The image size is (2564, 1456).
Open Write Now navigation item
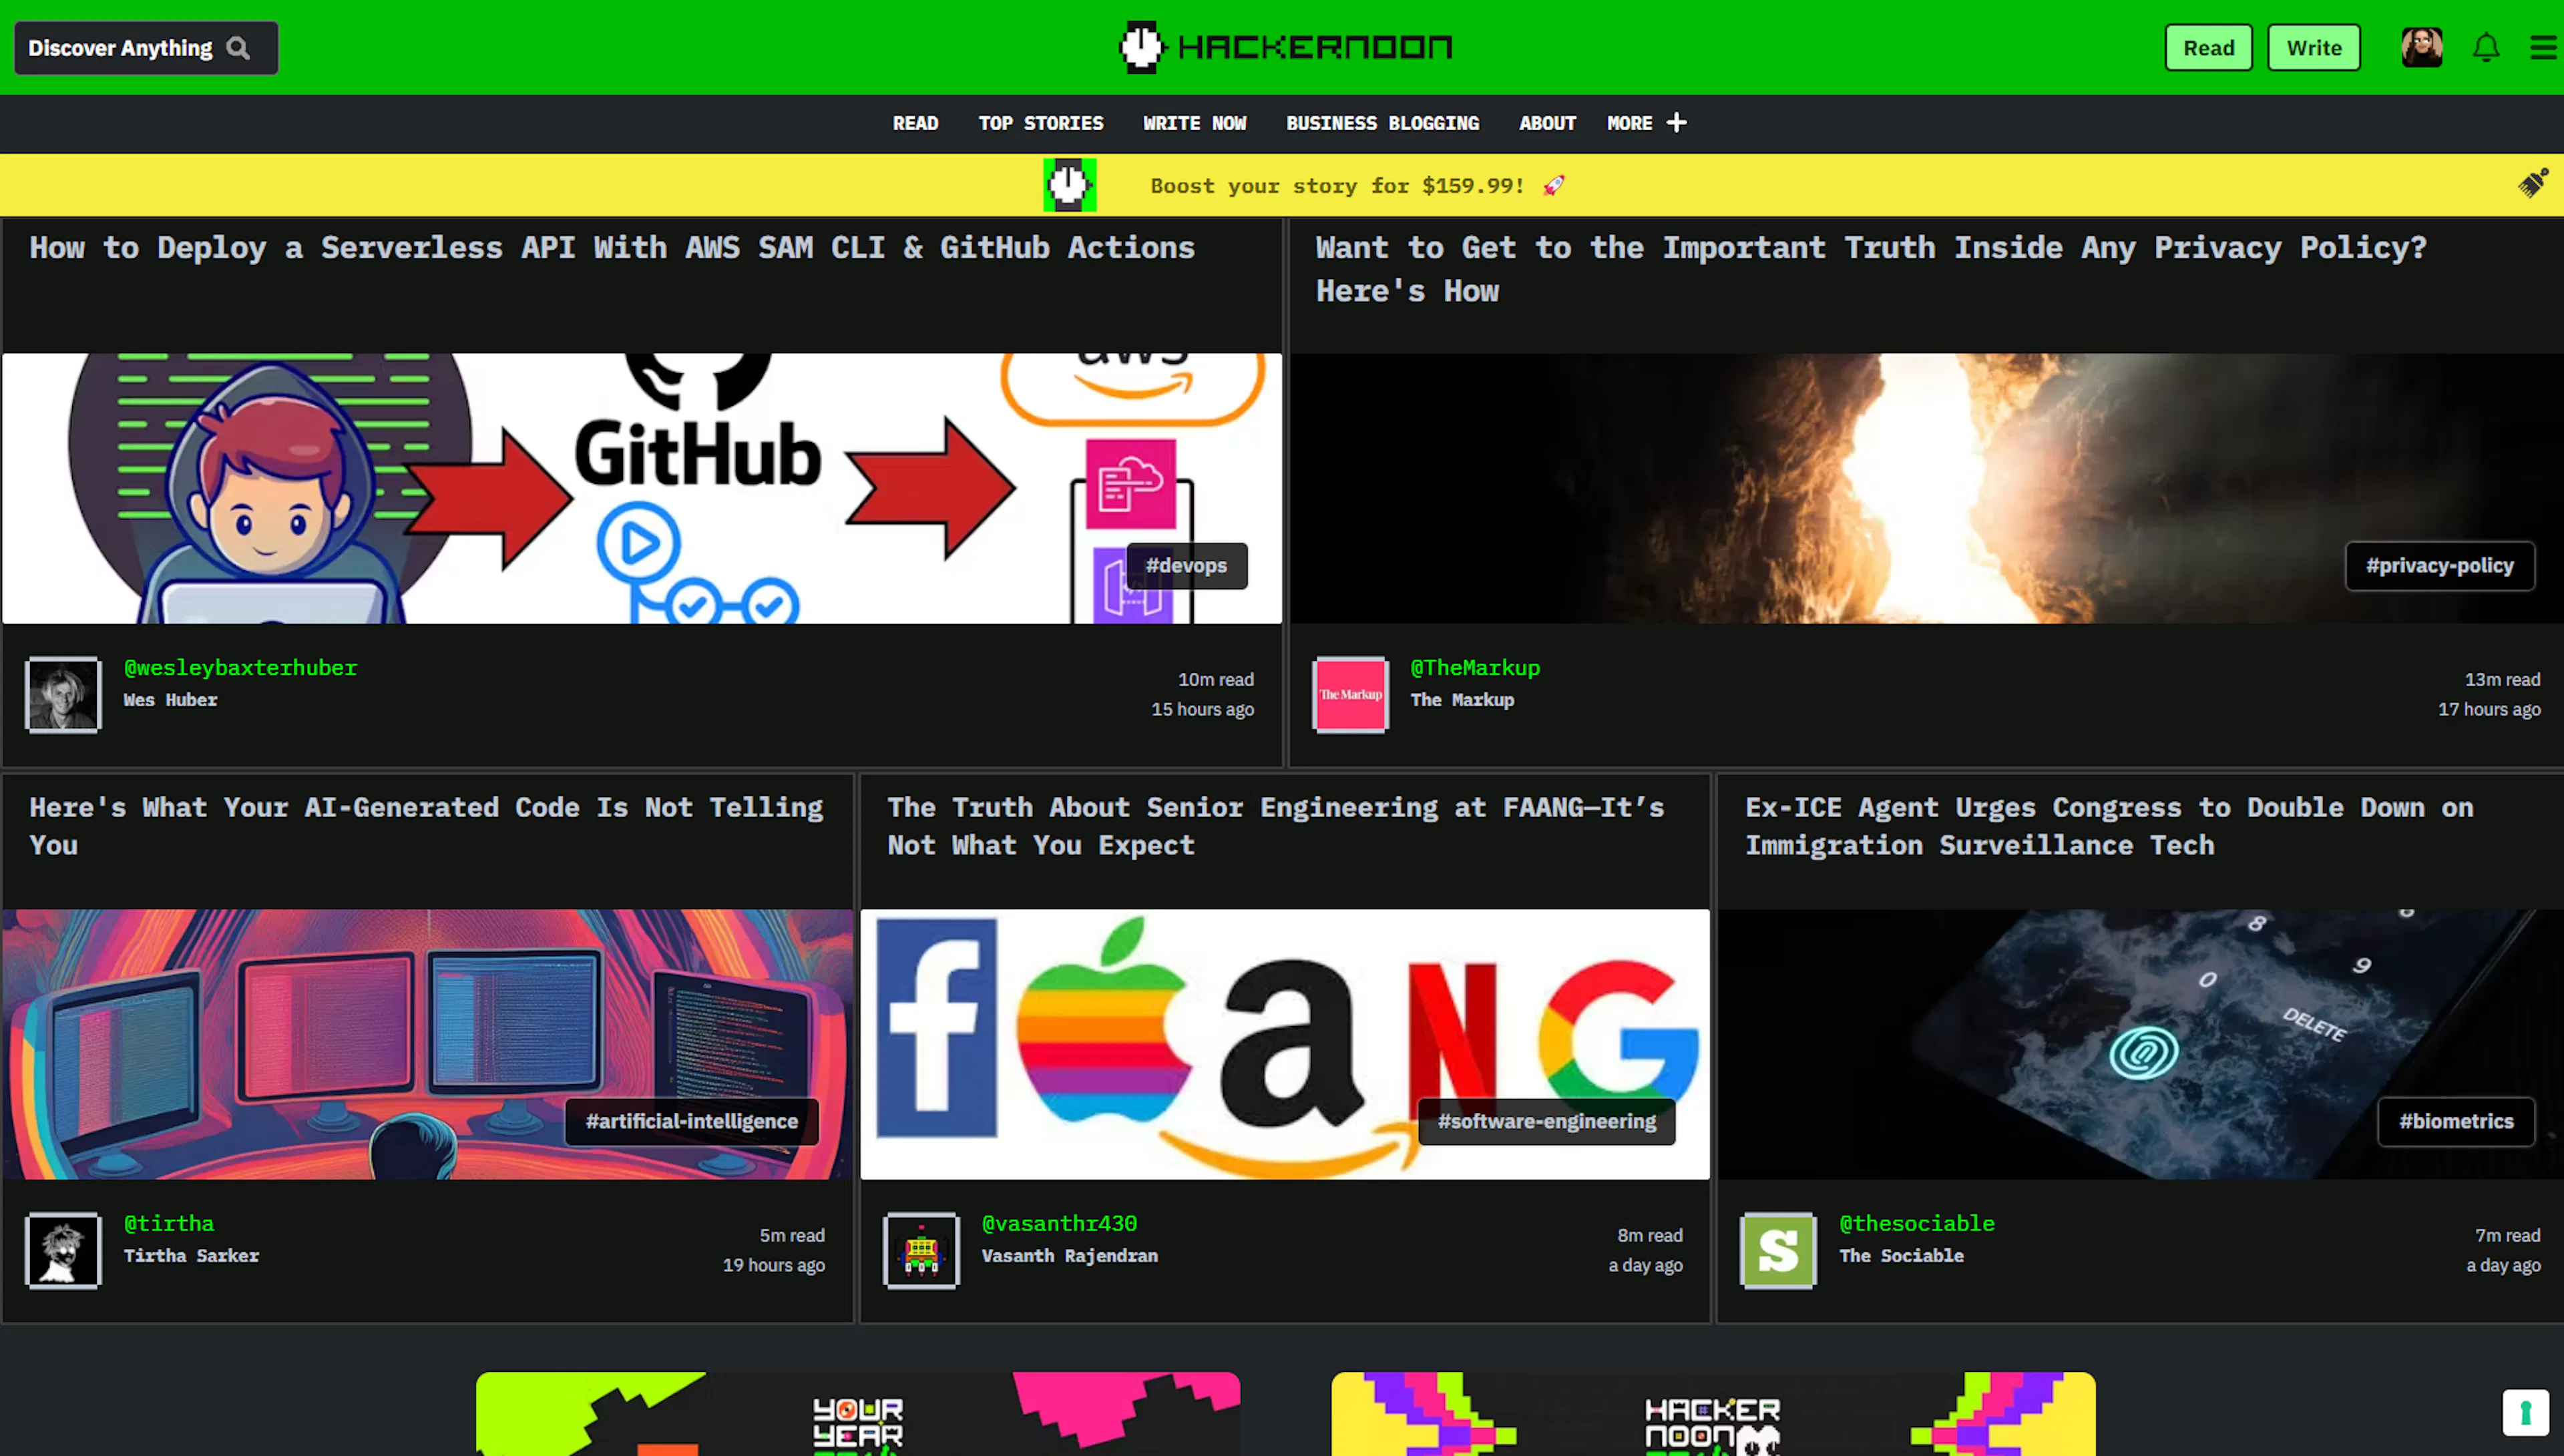pos(1195,123)
